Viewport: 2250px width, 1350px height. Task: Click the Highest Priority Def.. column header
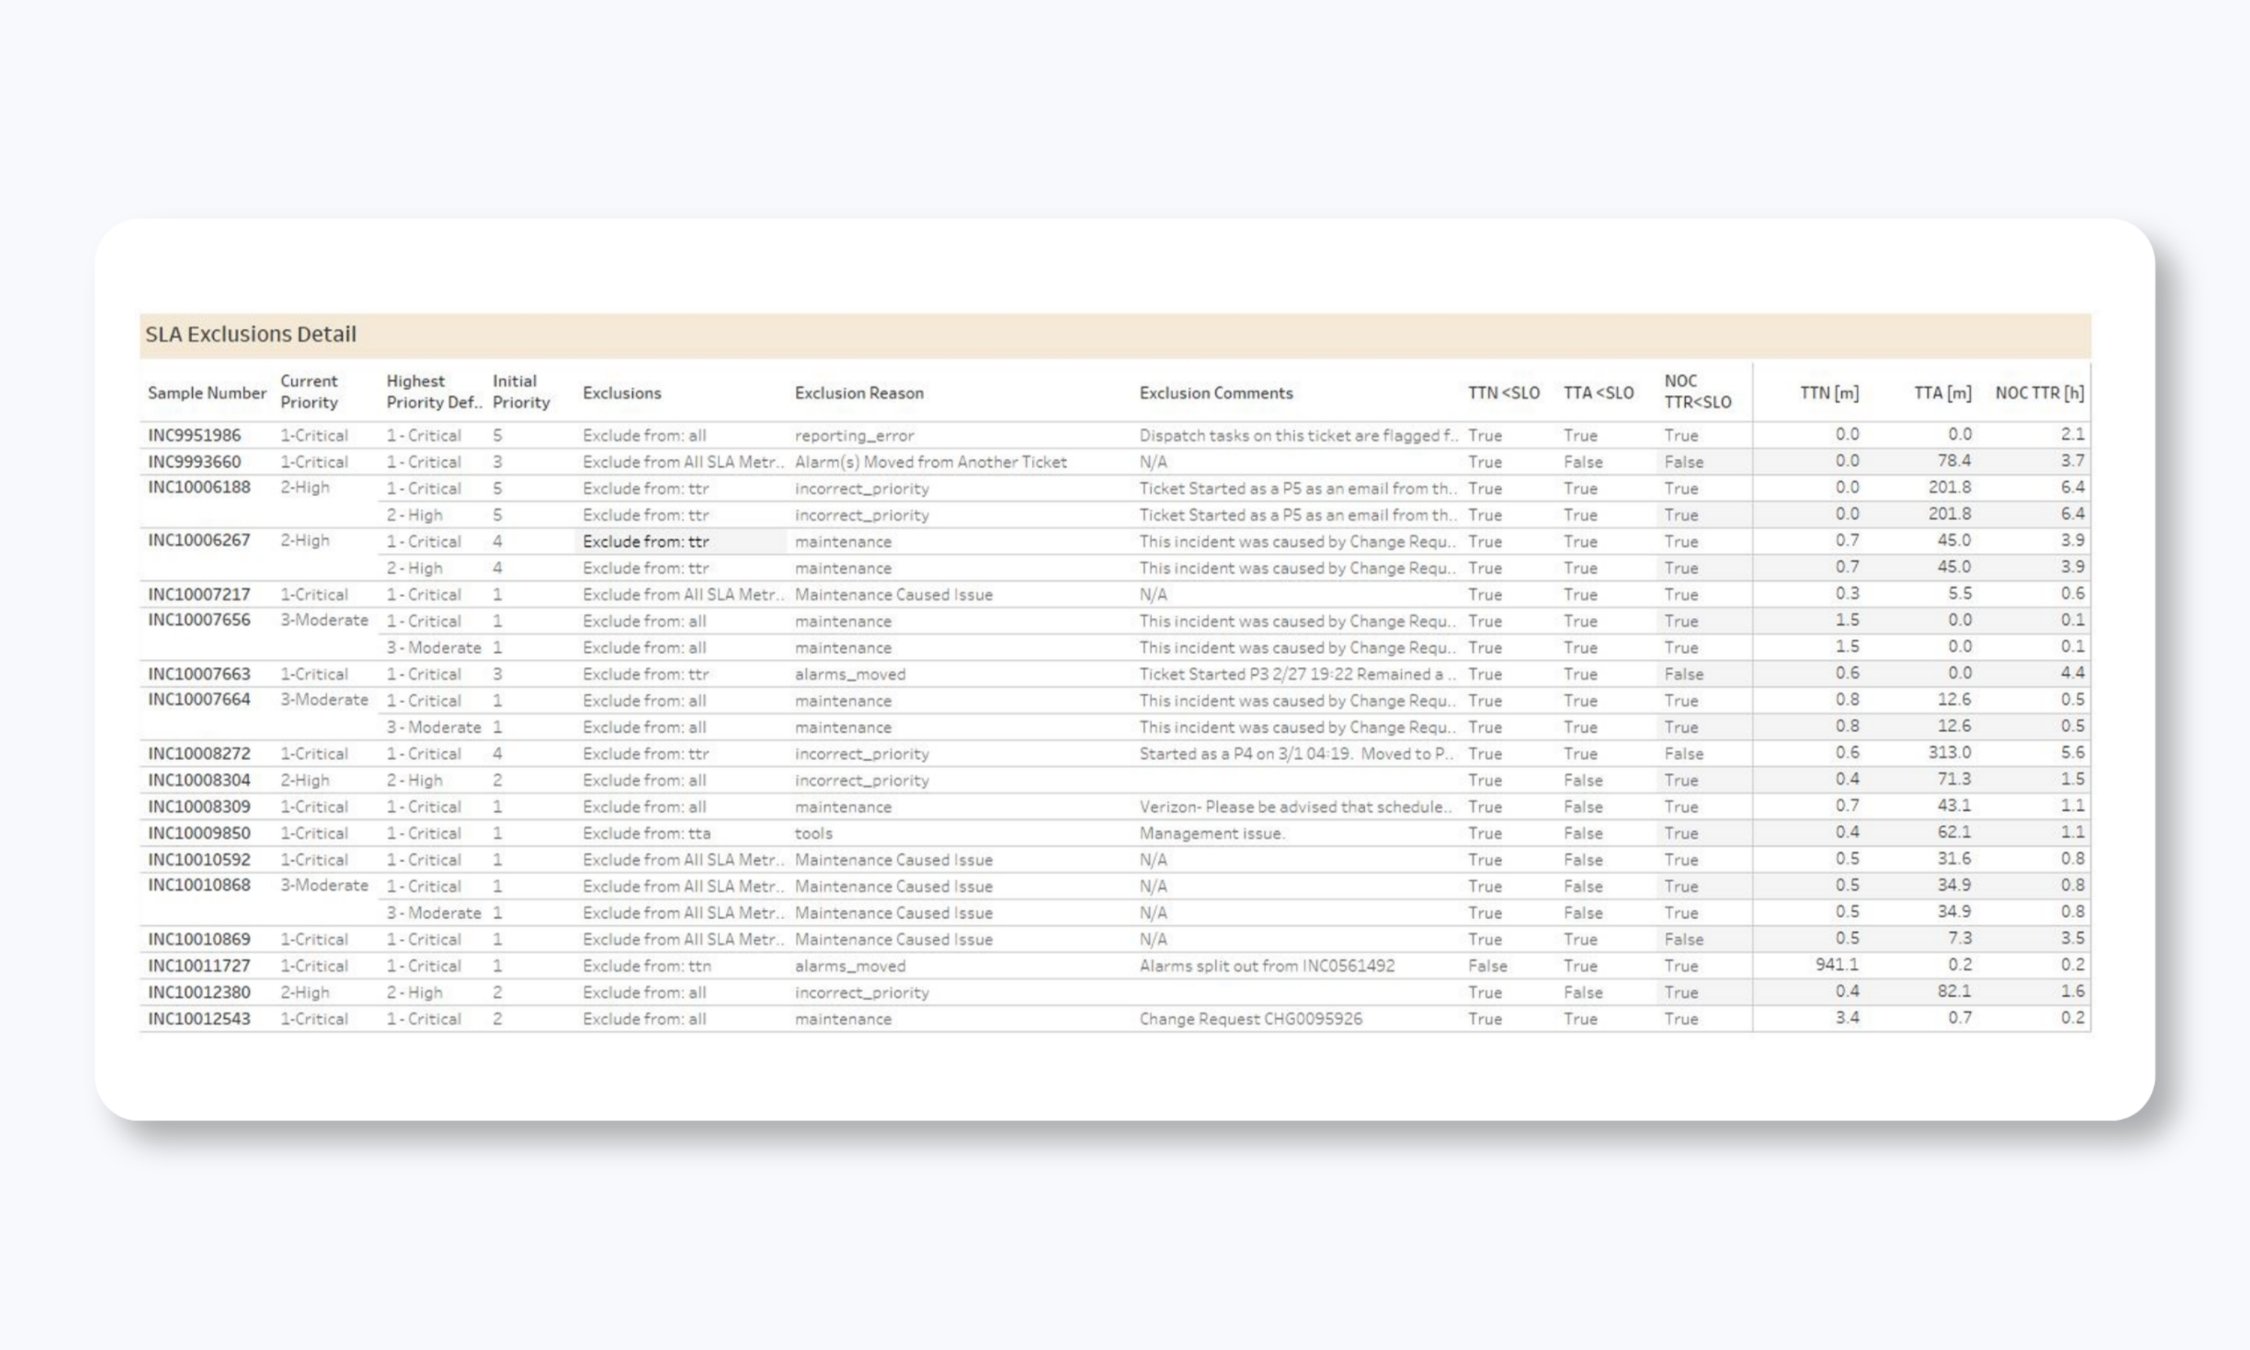[x=433, y=392]
